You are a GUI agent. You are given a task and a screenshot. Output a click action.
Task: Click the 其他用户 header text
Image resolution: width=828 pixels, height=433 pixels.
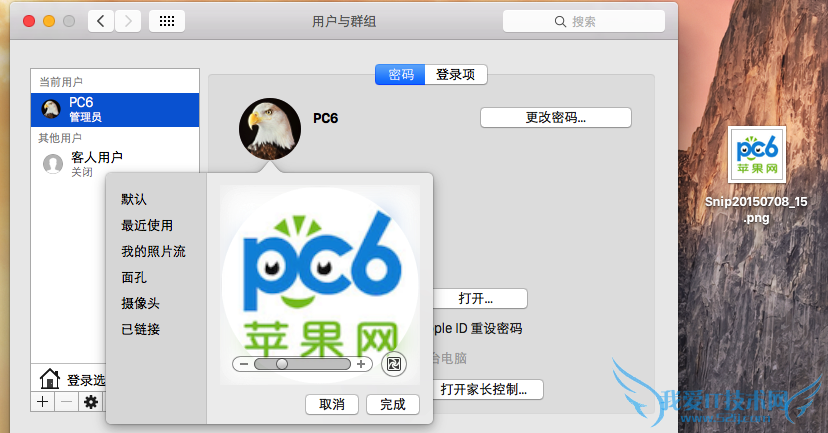(60, 138)
